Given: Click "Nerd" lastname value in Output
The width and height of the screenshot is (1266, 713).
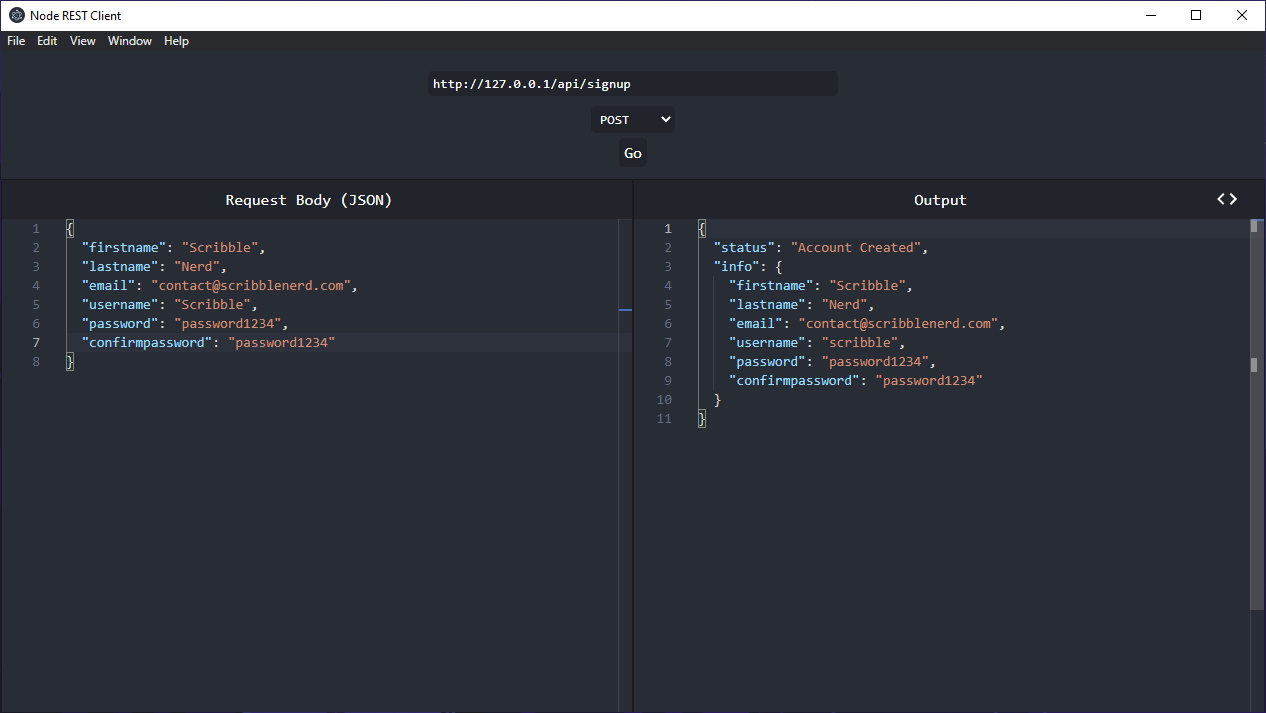Looking at the screenshot, I should point(844,304).
